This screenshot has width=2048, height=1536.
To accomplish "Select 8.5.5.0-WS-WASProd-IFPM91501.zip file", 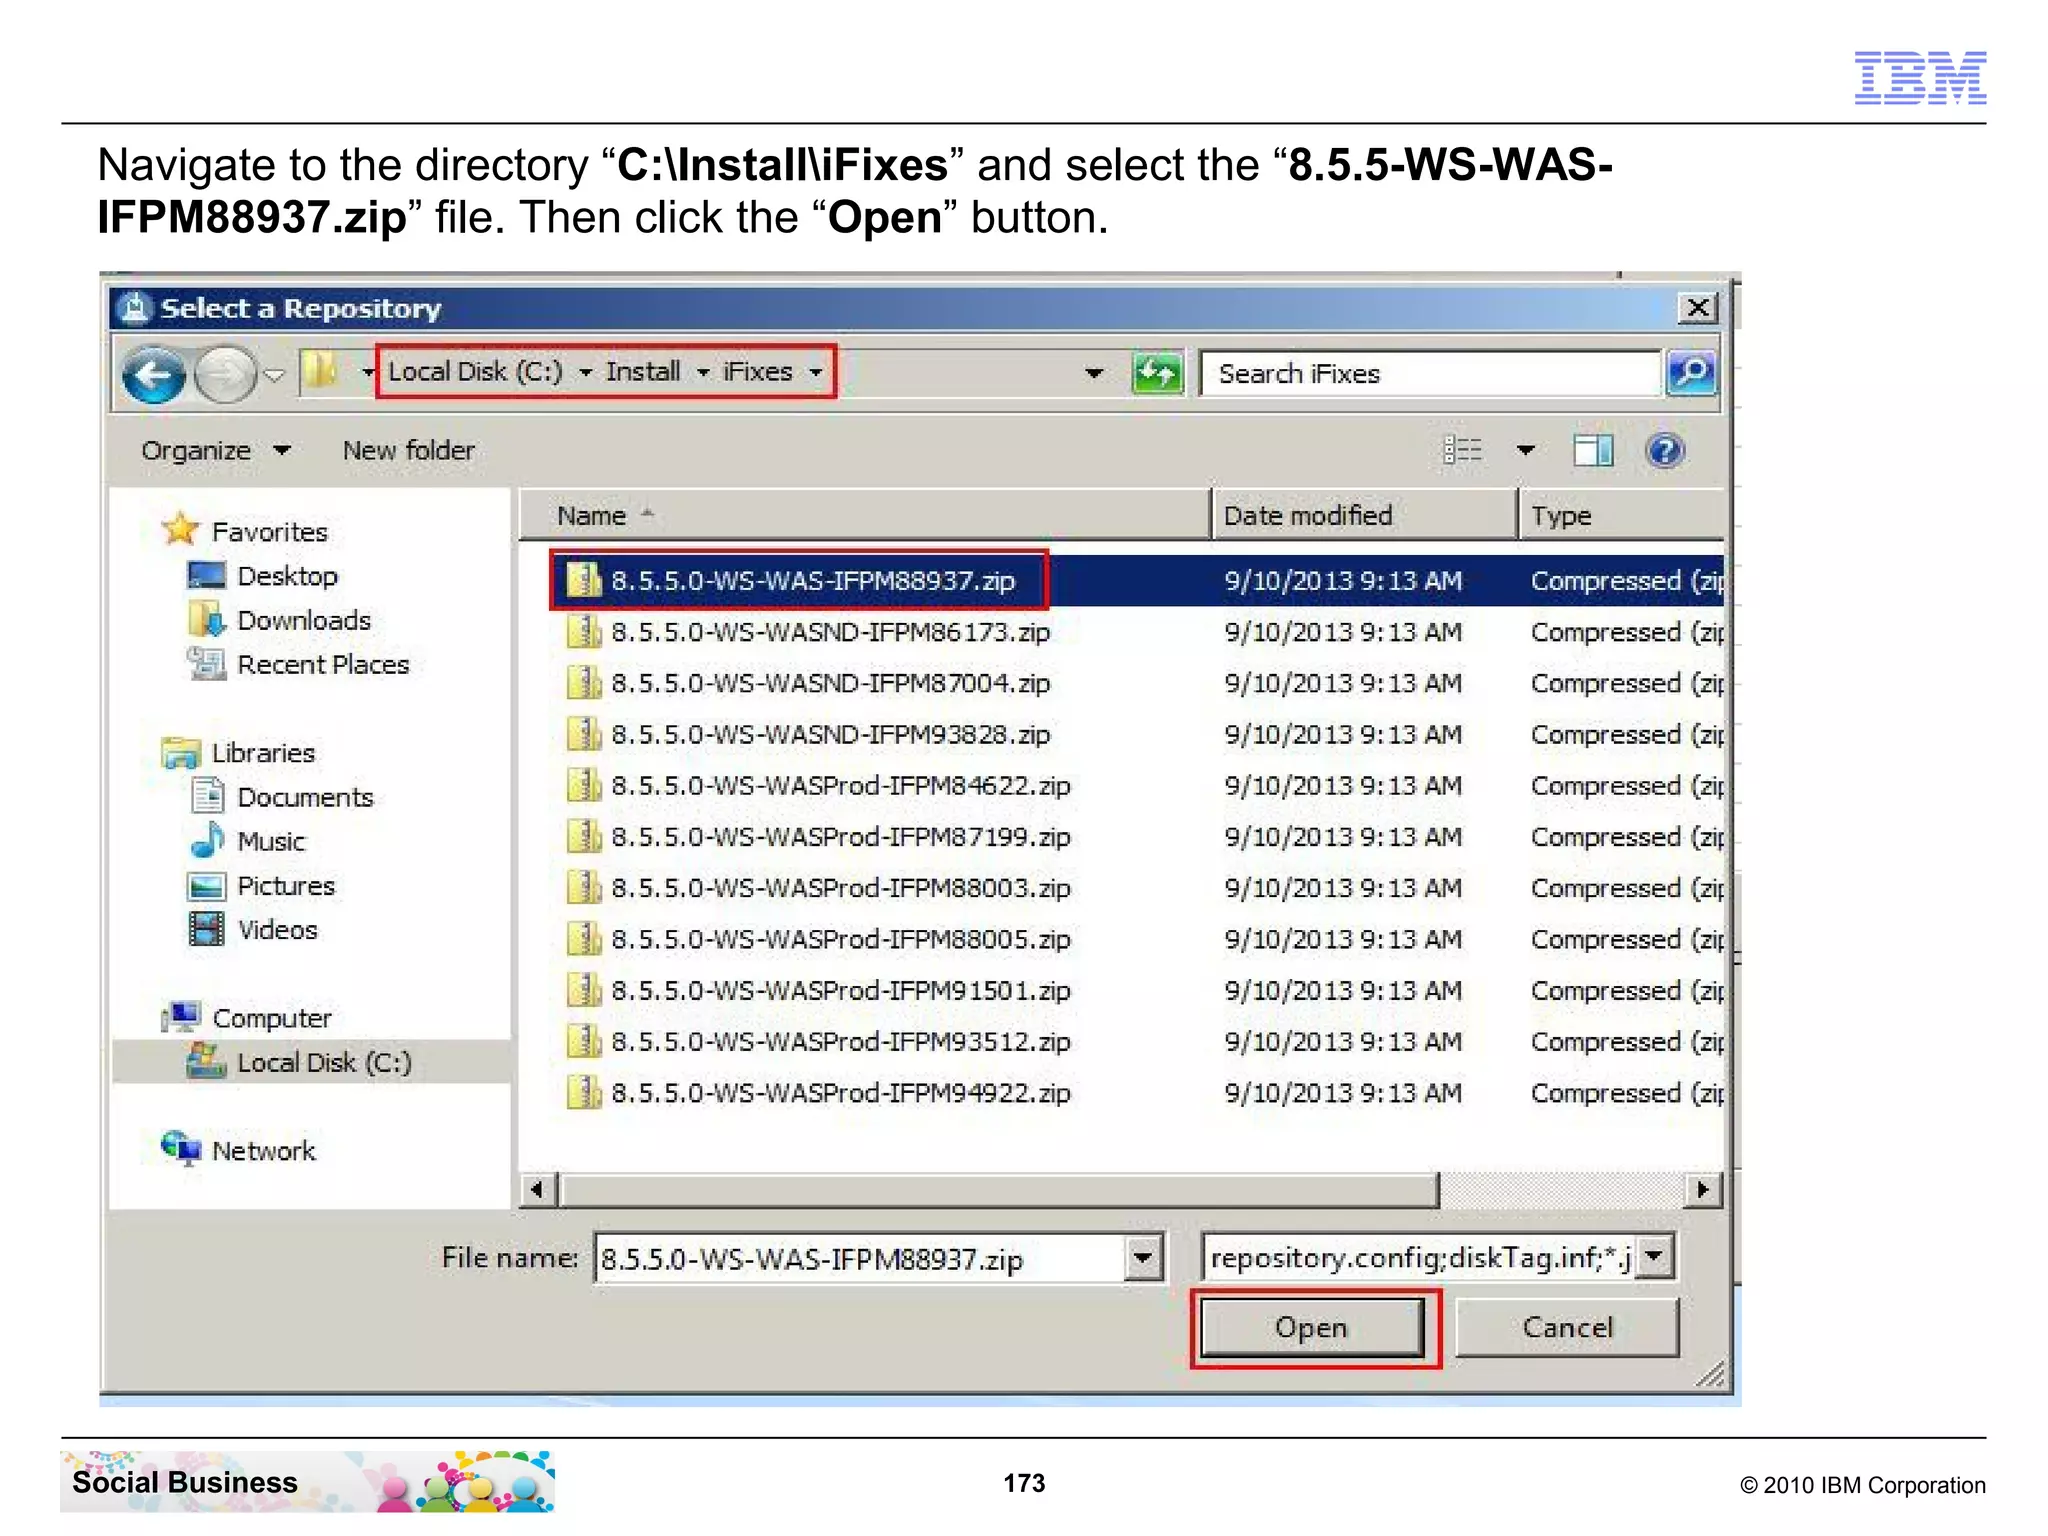I will (x=841, y=990).
